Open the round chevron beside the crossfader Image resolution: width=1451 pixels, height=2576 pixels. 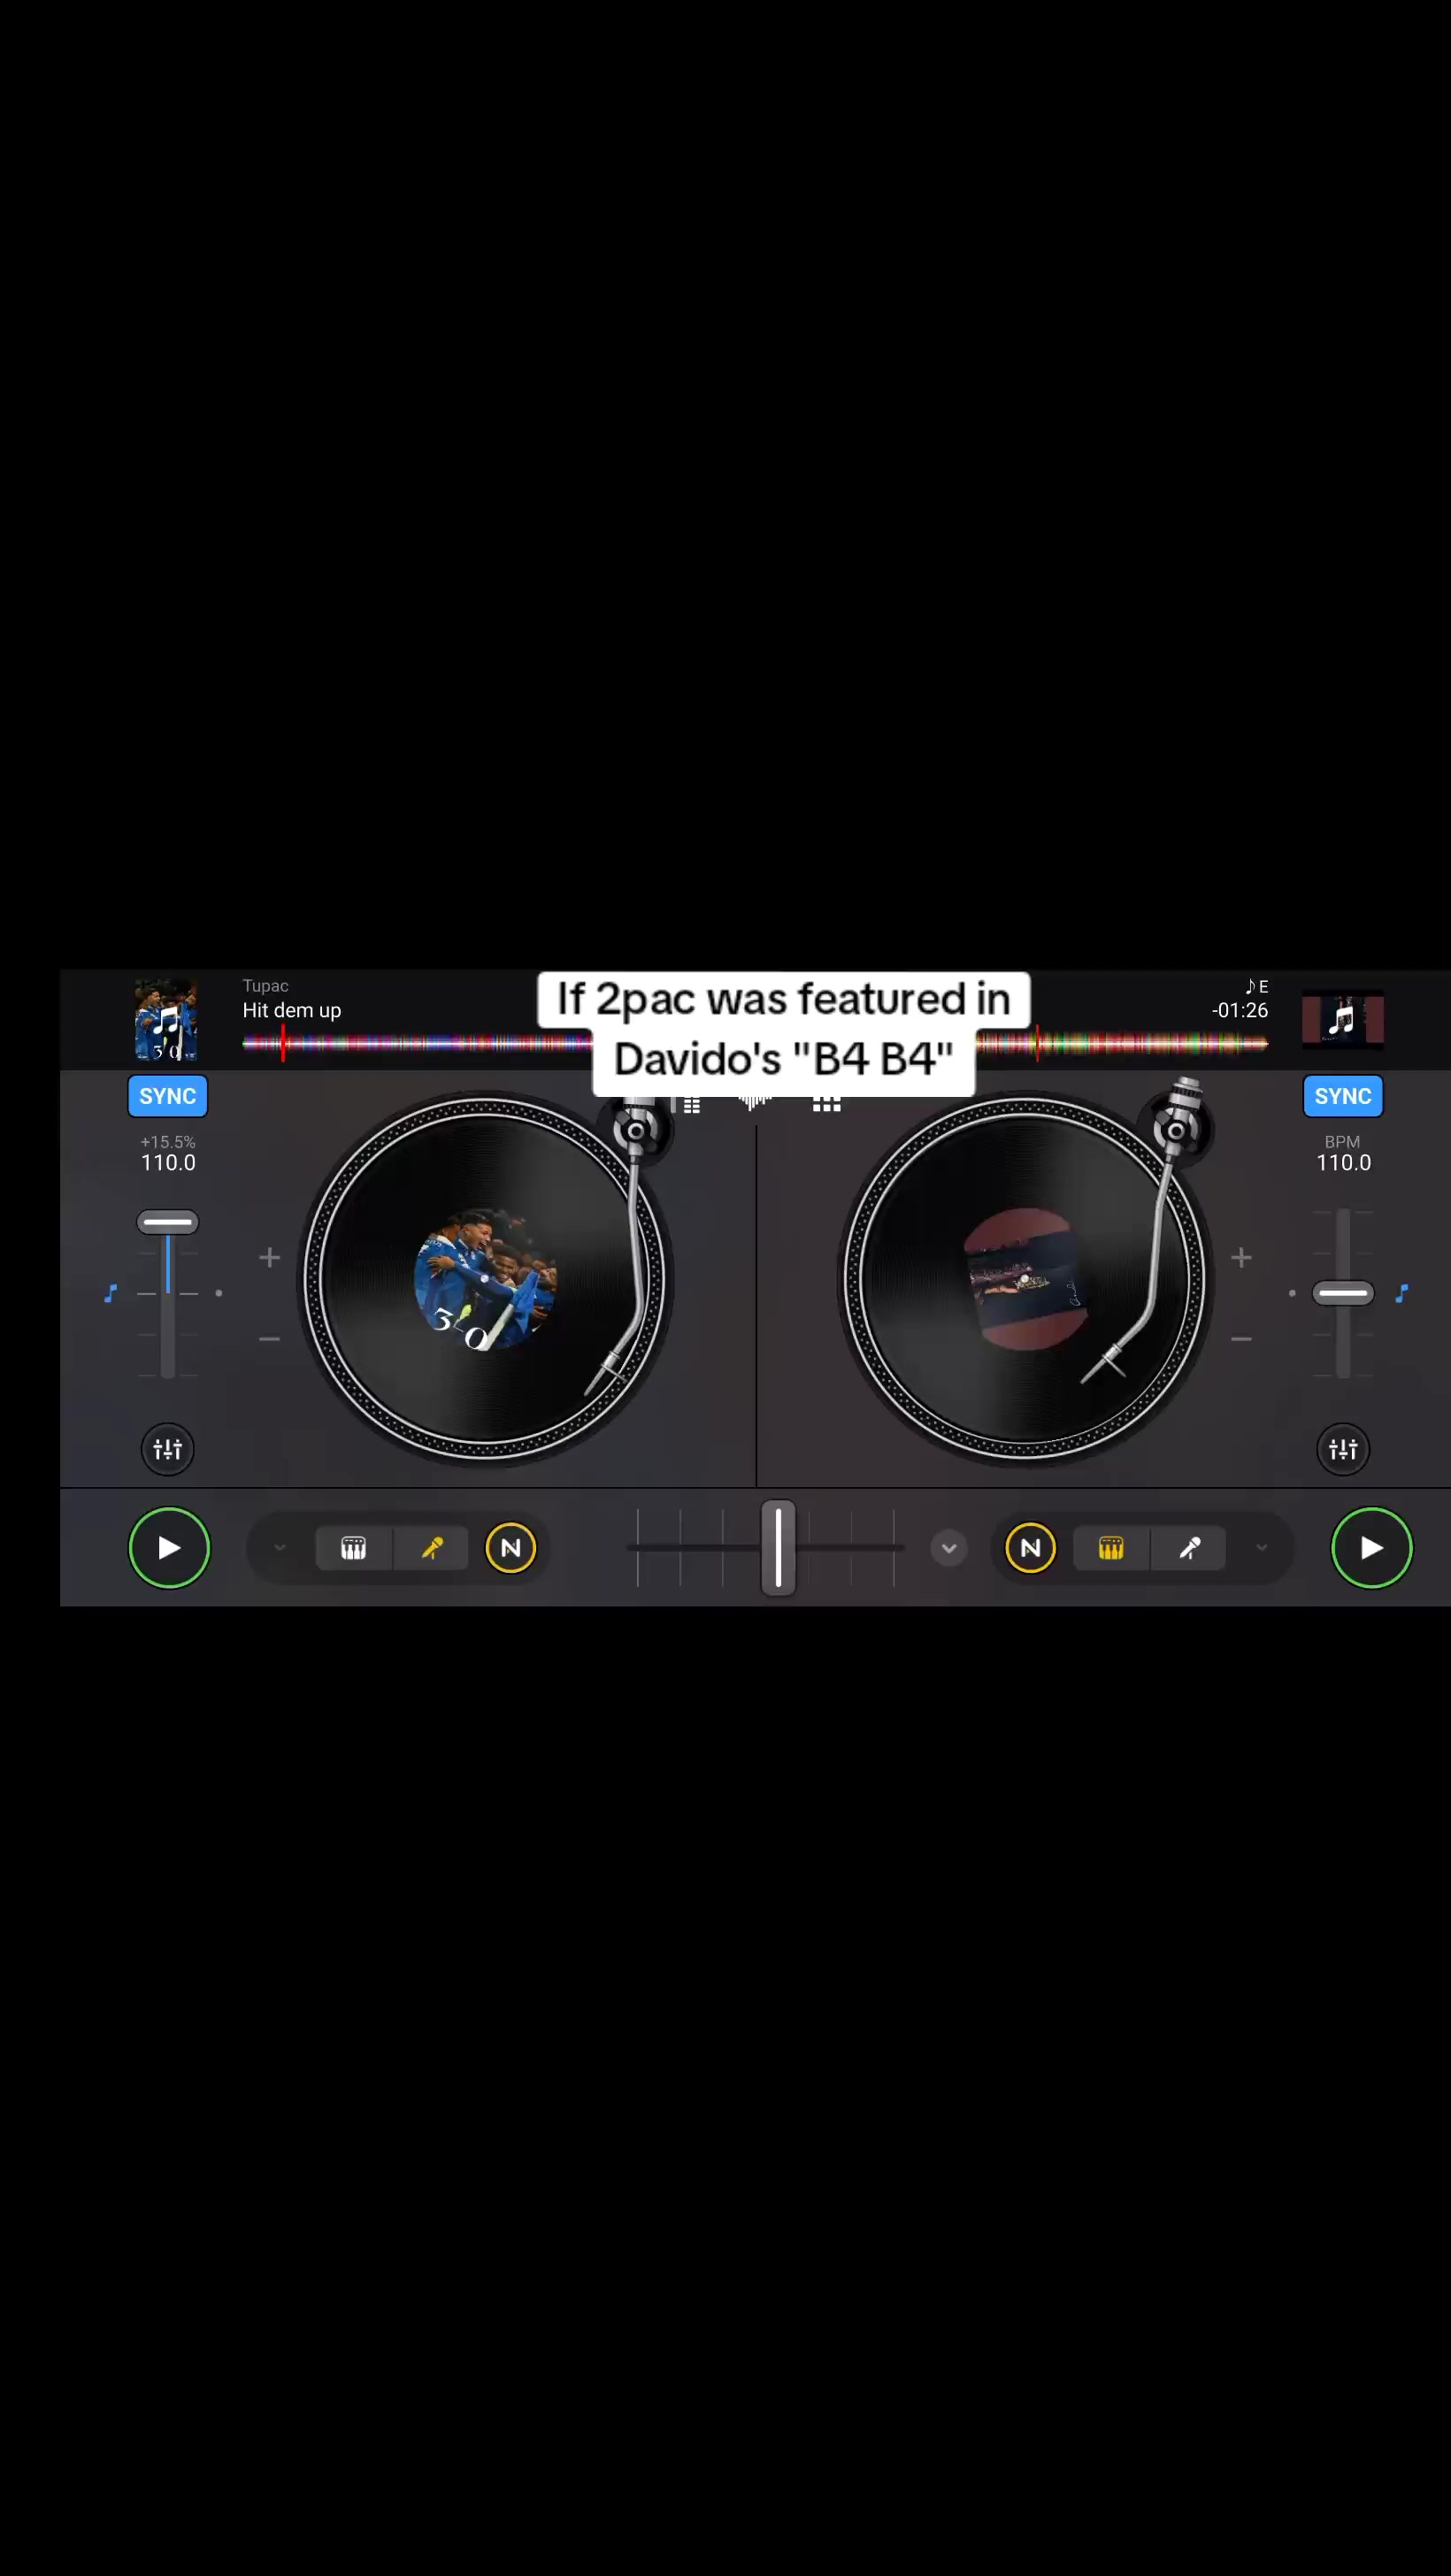(949, 1548)
